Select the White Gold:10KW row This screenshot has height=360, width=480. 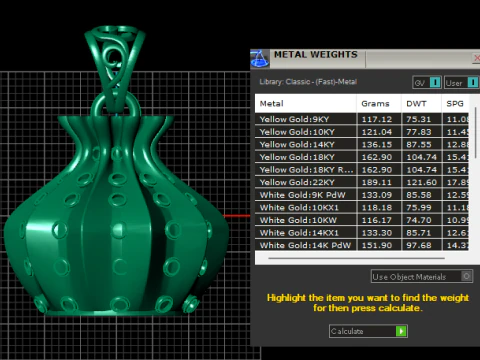(362, 220)
